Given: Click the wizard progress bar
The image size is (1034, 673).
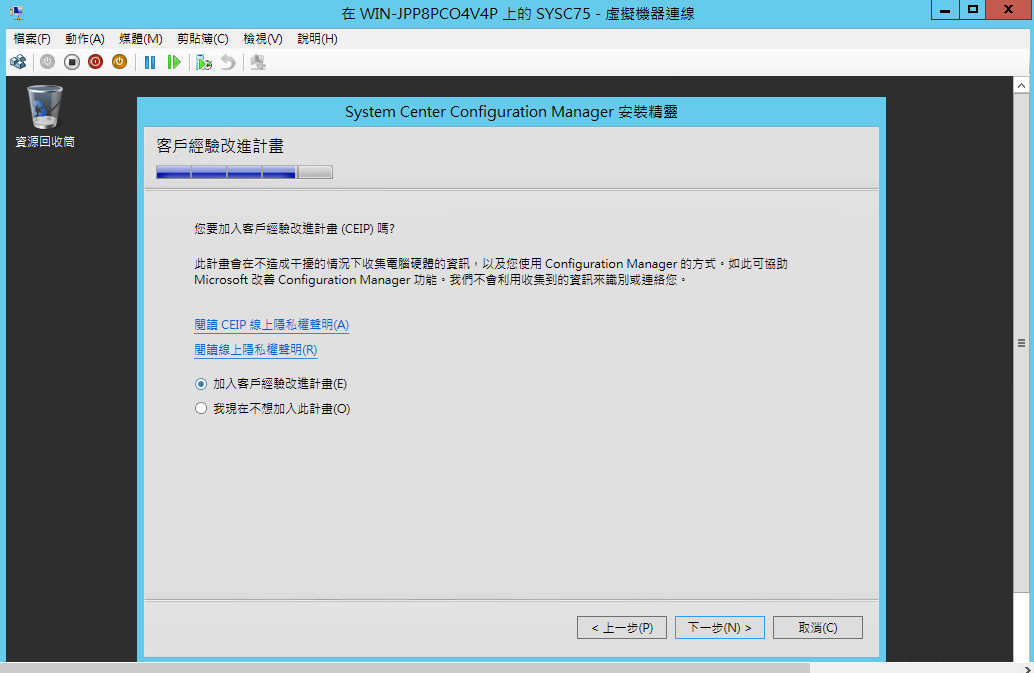Looking at the screenshot, I should coord(245,172).
